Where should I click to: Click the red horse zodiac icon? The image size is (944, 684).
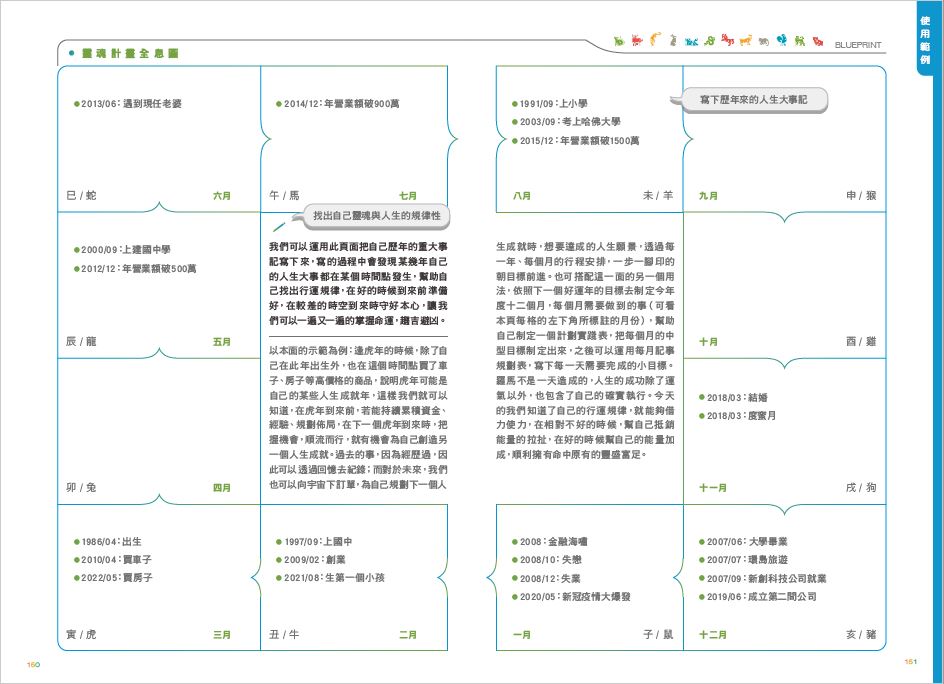pyautogui.click(x=727, y=40)
